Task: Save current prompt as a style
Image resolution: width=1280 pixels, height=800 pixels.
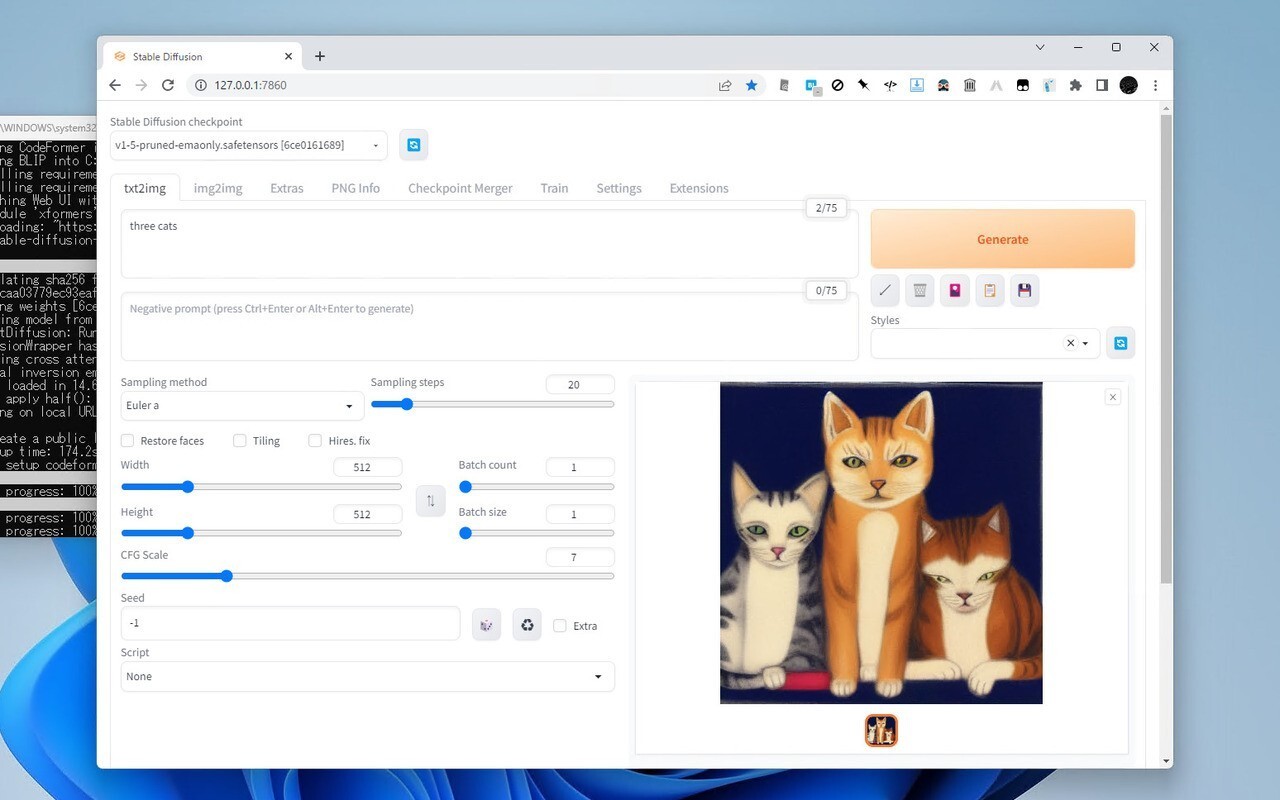Action: (1024, 290)
